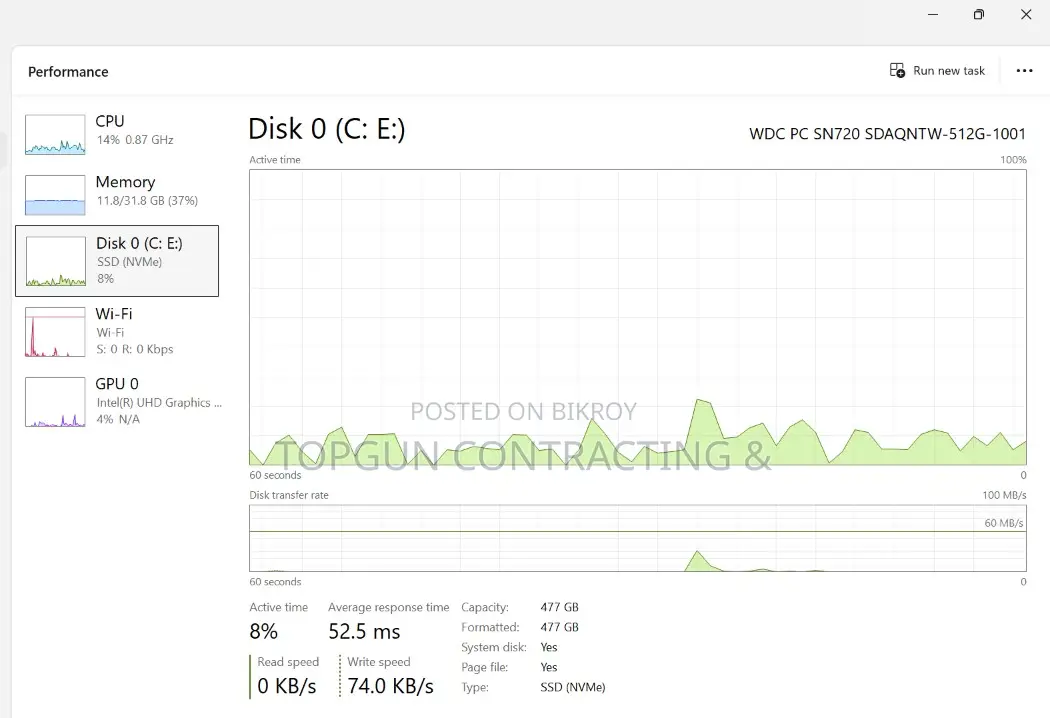Click the 100 MB/s scale label
This screenshot has width=1050, height=718.
tap(1004, 496)
